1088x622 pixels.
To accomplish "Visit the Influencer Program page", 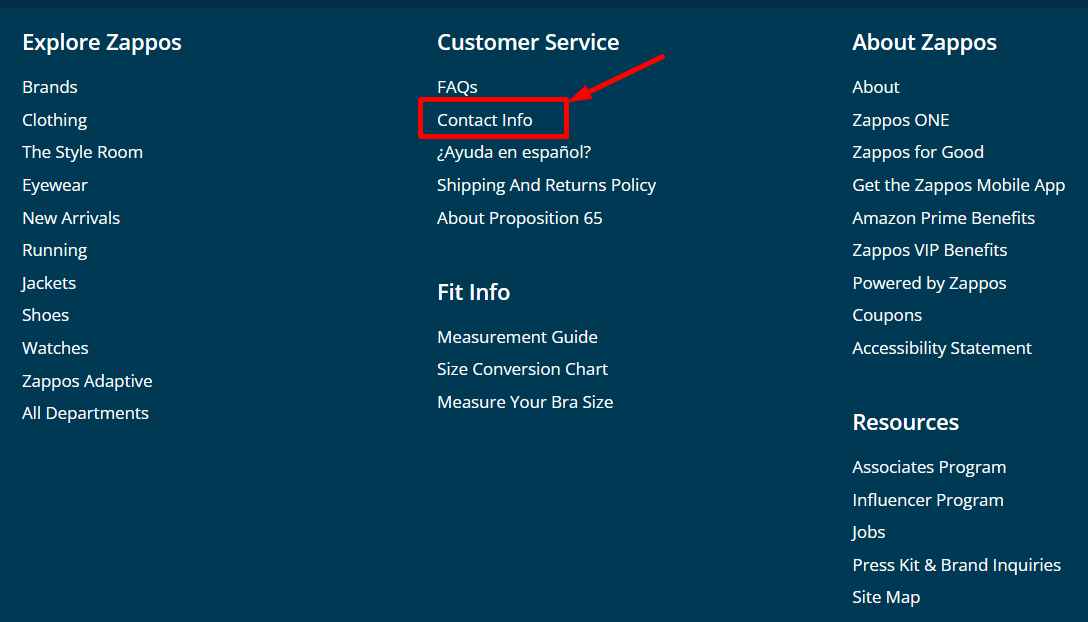I will click(x=927, y=500).
